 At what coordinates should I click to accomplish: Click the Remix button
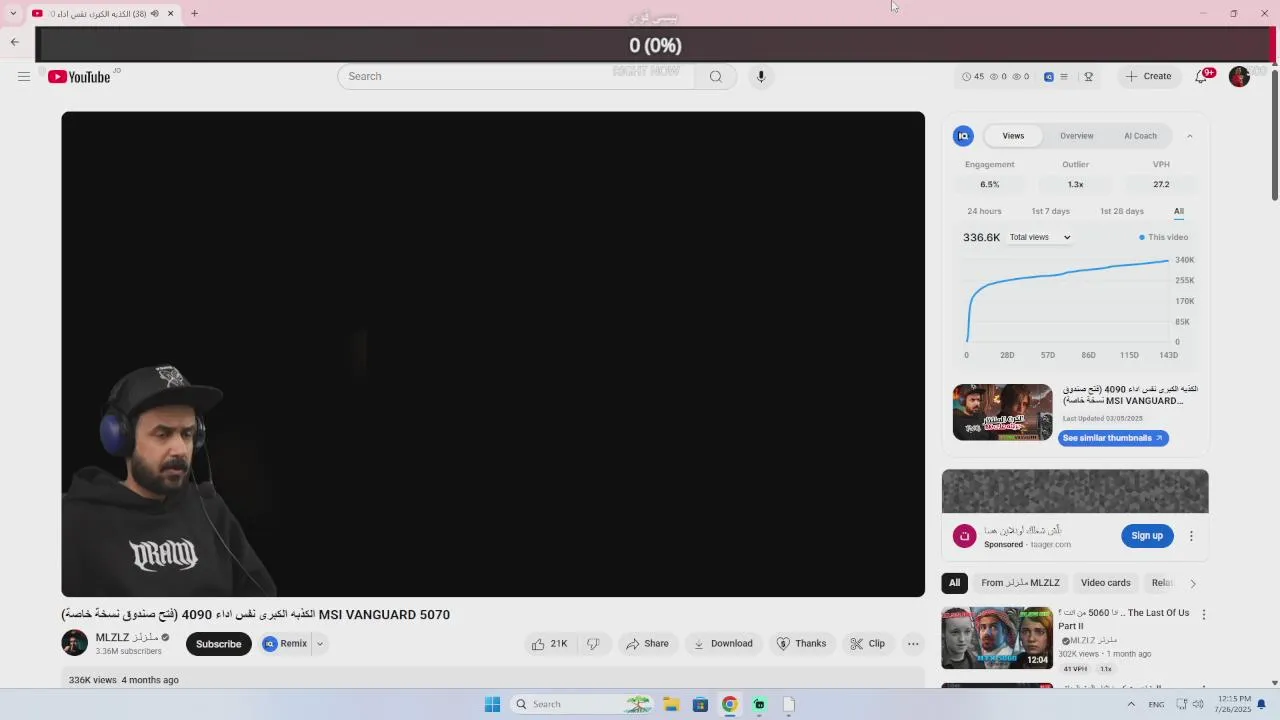pyautogui.click(x=286, y=644)
